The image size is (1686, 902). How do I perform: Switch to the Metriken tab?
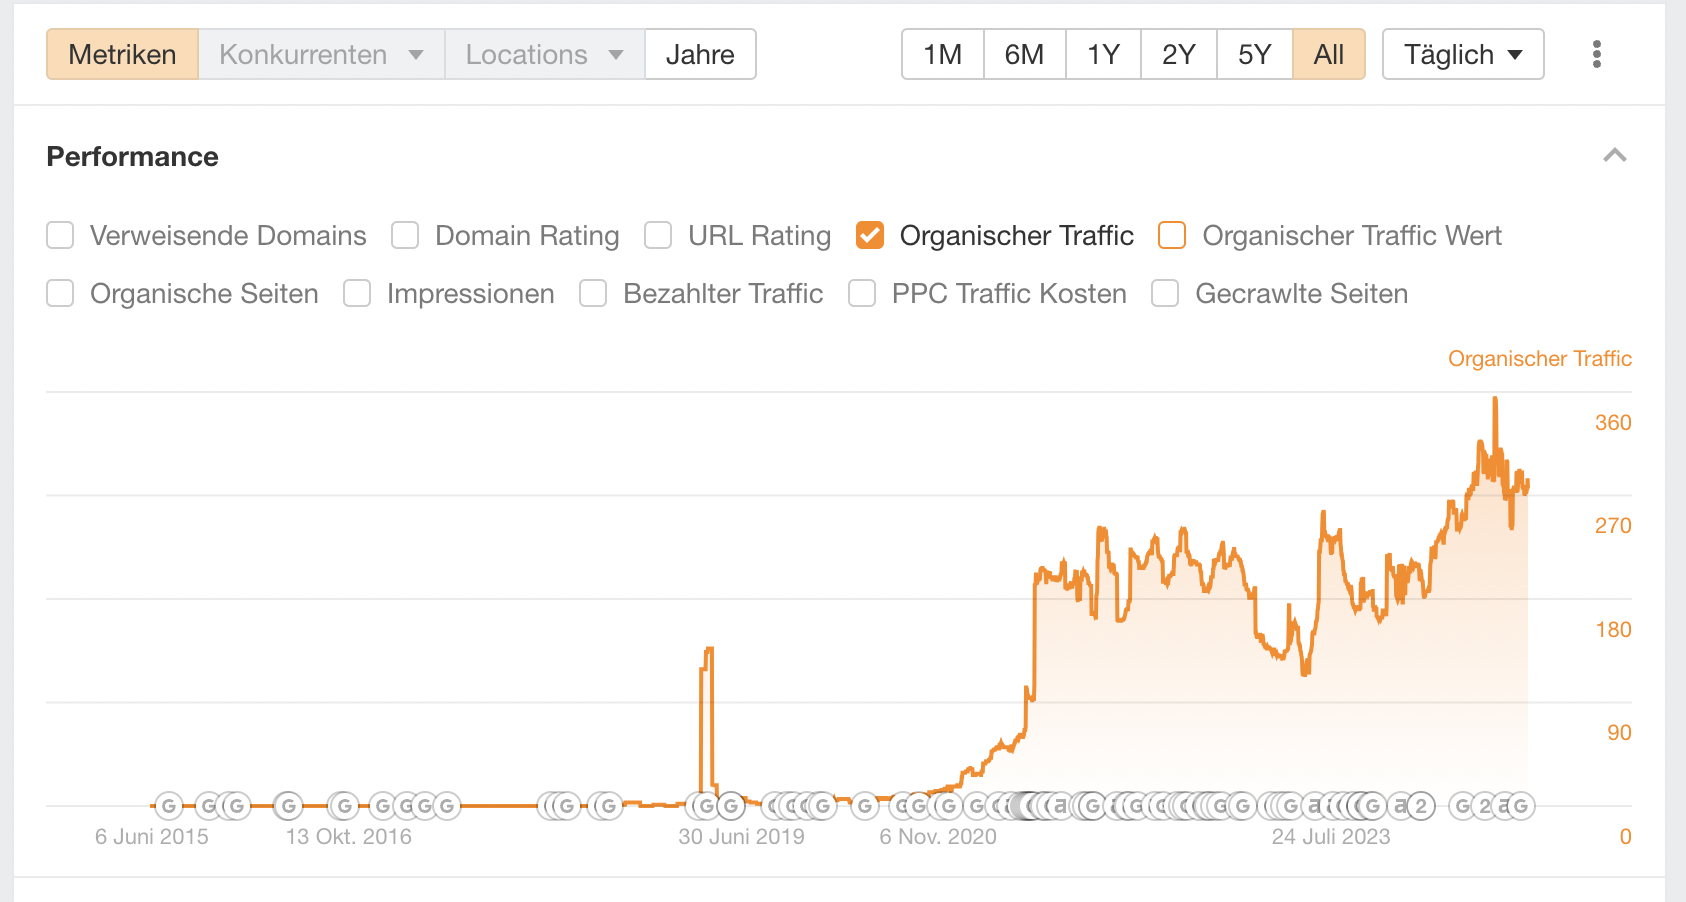[x=122, y=54]
